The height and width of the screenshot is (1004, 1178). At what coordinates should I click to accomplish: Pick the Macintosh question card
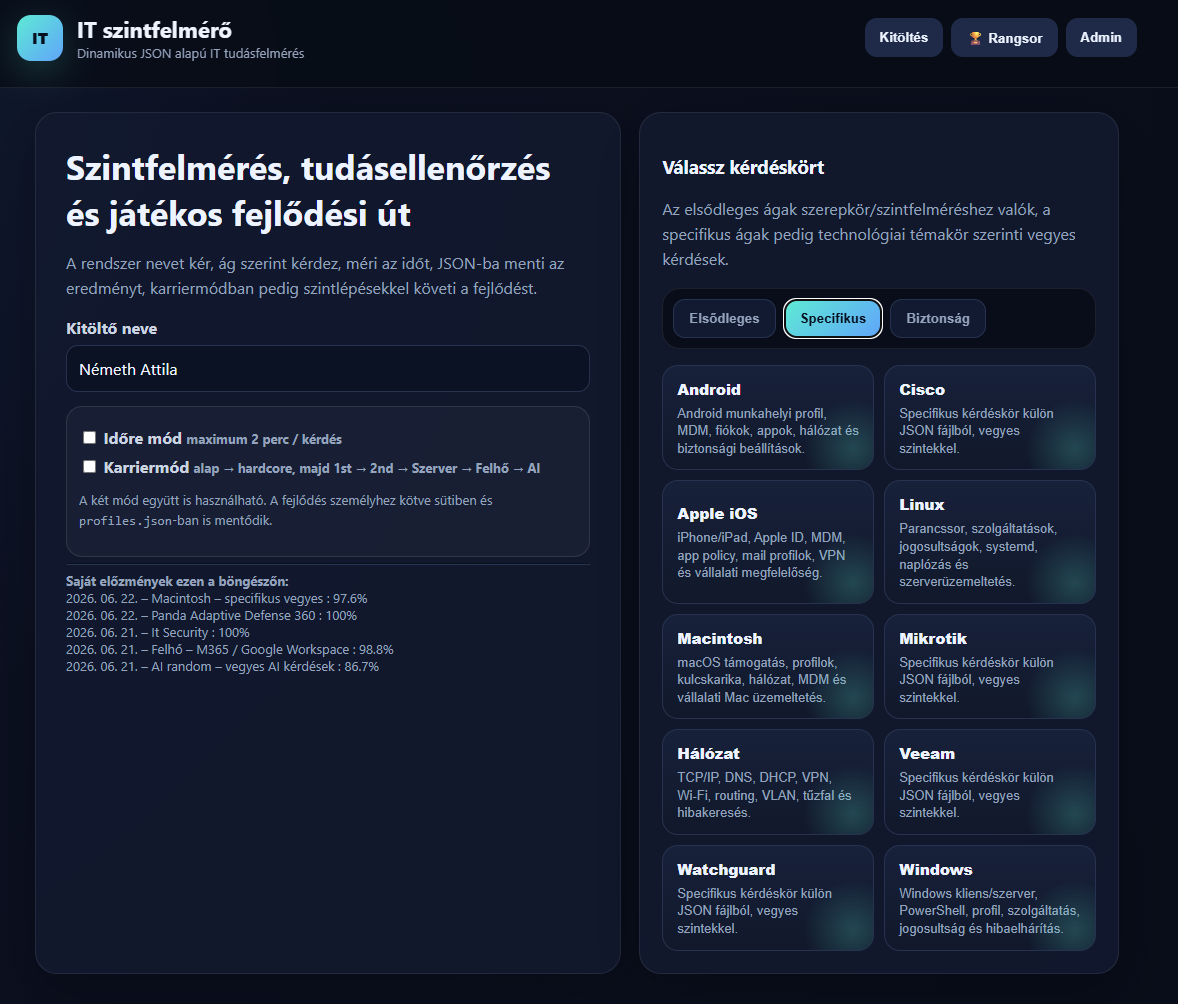(768, 667)
